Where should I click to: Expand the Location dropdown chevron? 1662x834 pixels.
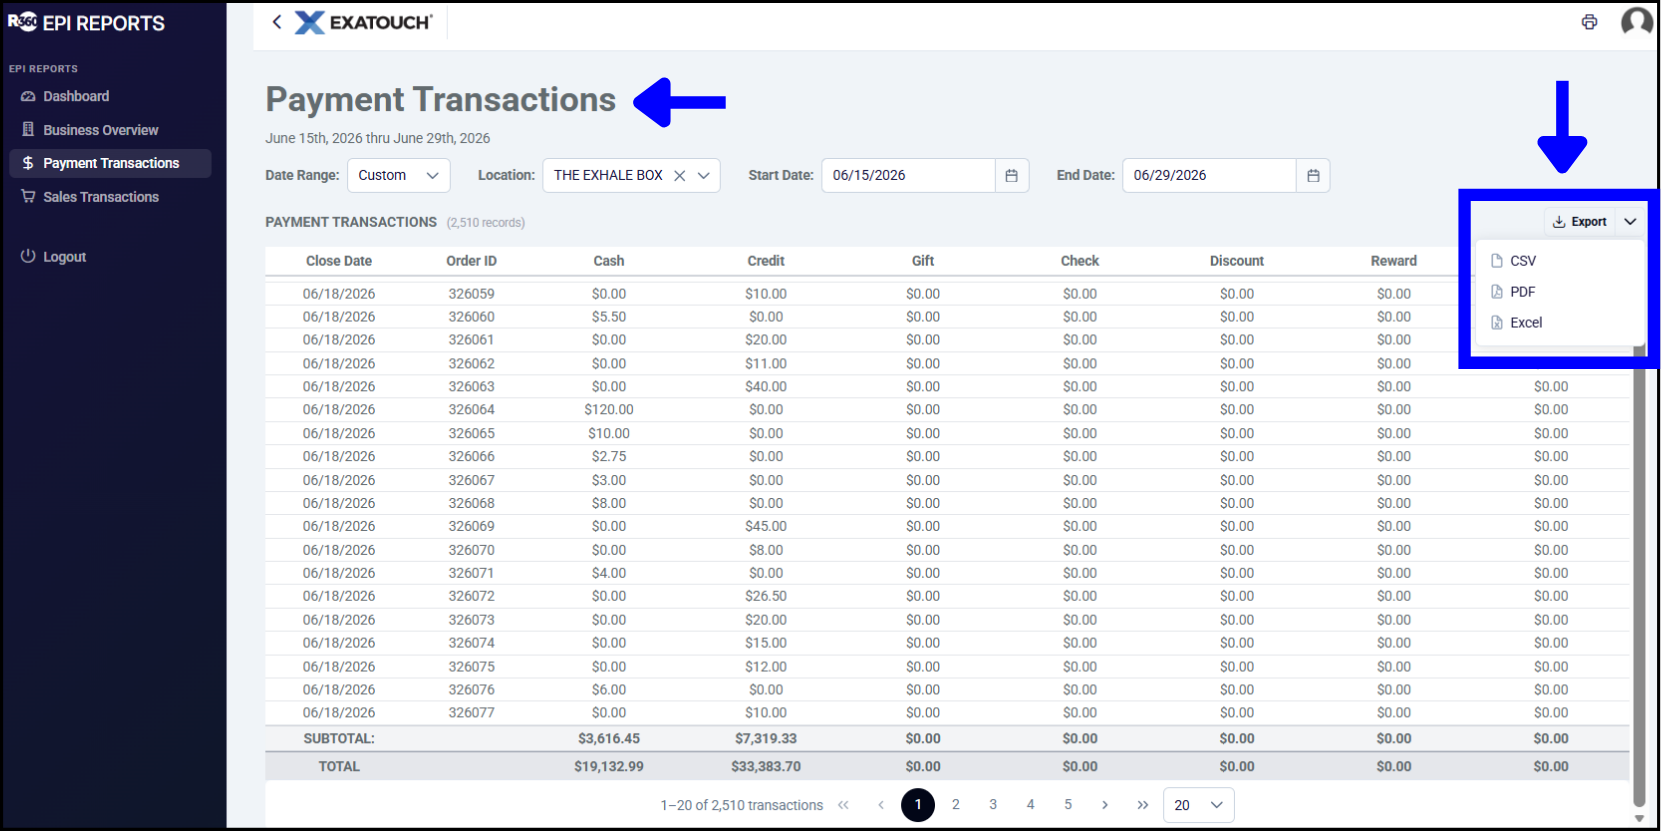[704, 175]
